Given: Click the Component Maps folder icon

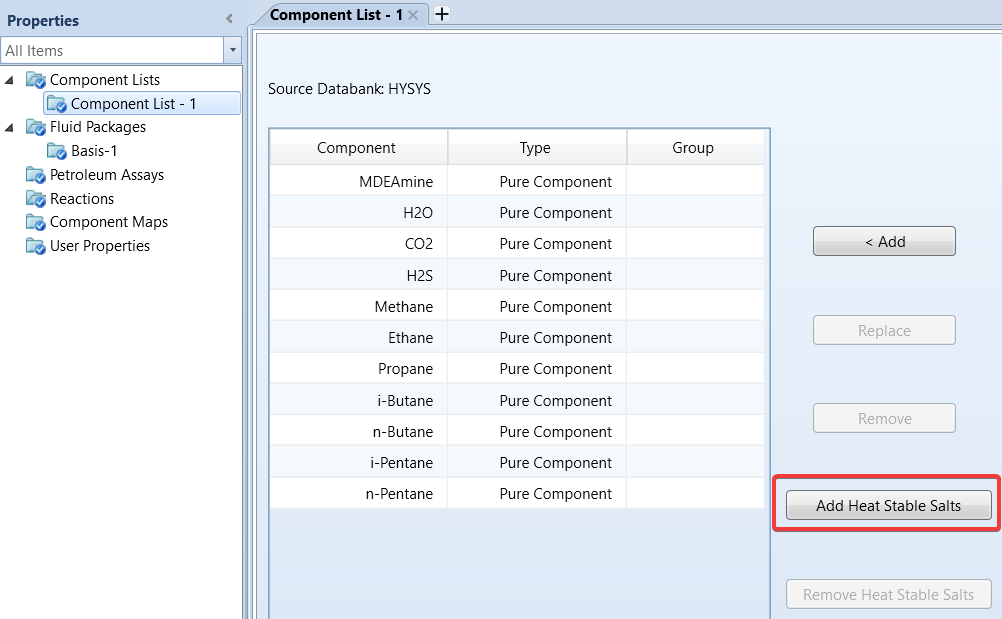Looking at the screenshot, I should [x=36, y=222].
